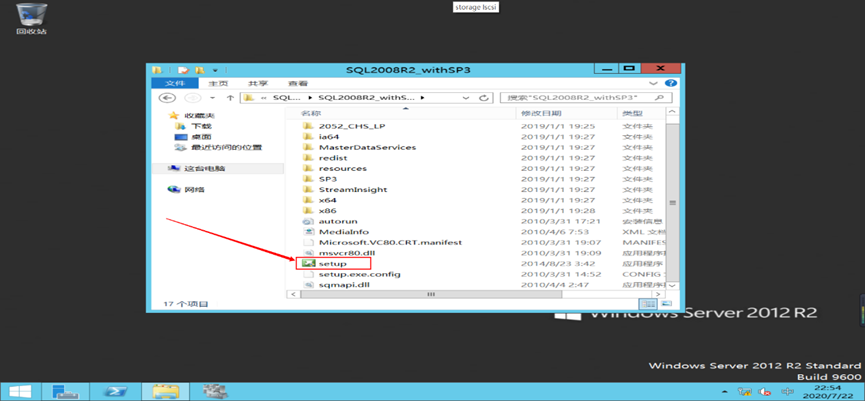This screenshot has height=401, width=865.
Task: Click the vertical scrollbar down arrow
Action: (672, 285)
